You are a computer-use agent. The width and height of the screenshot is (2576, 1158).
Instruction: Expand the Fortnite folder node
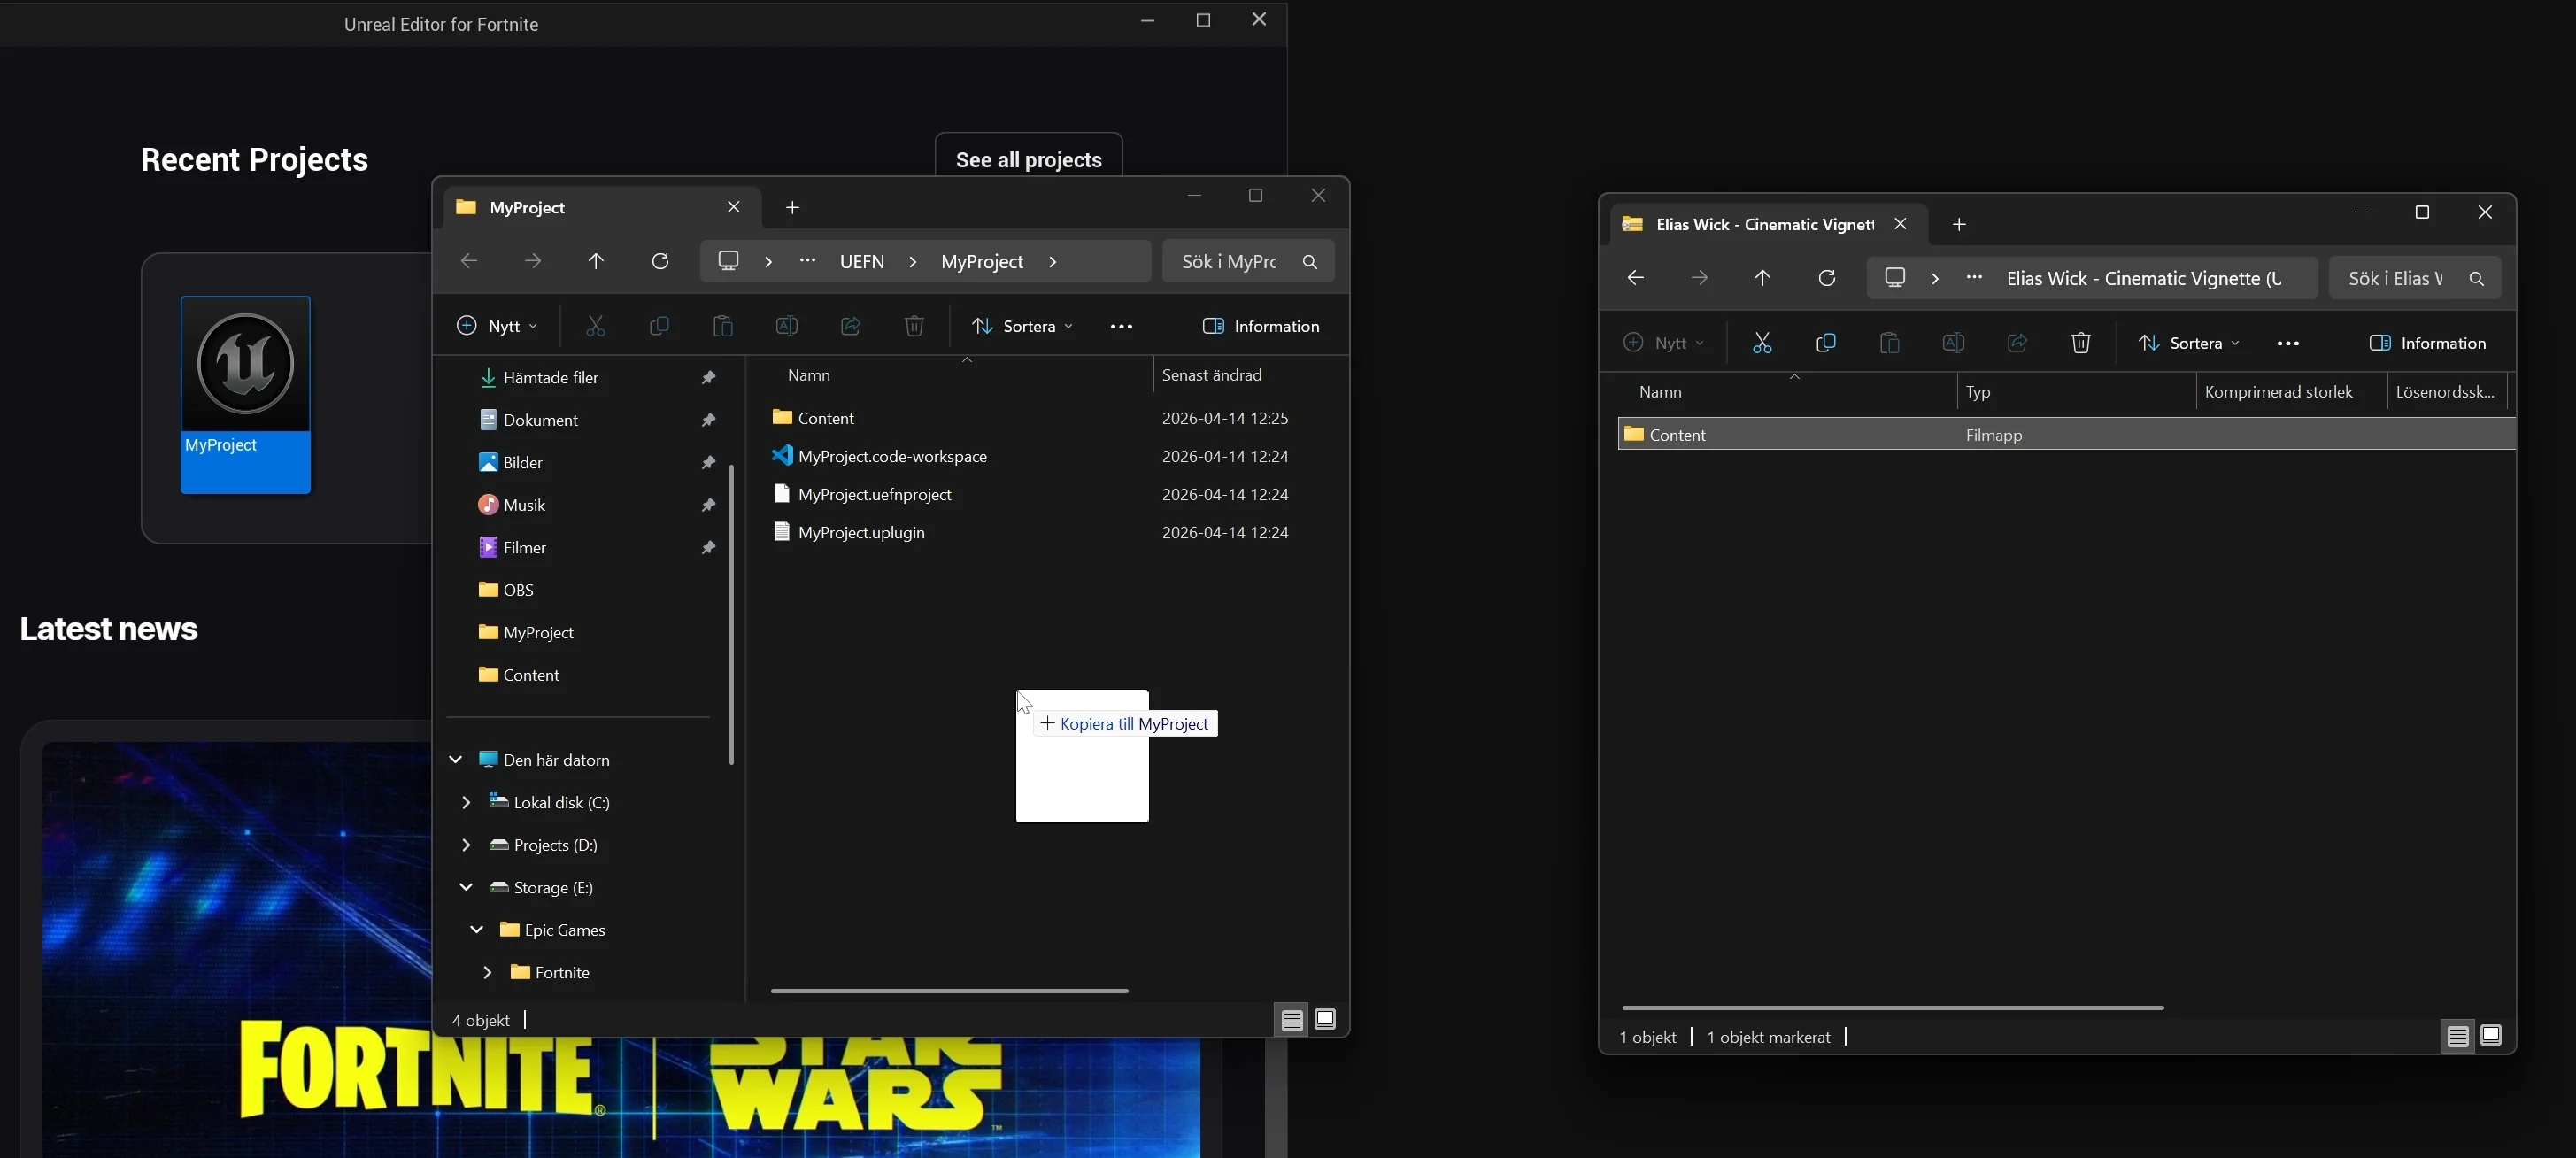(x=487, y=972)
